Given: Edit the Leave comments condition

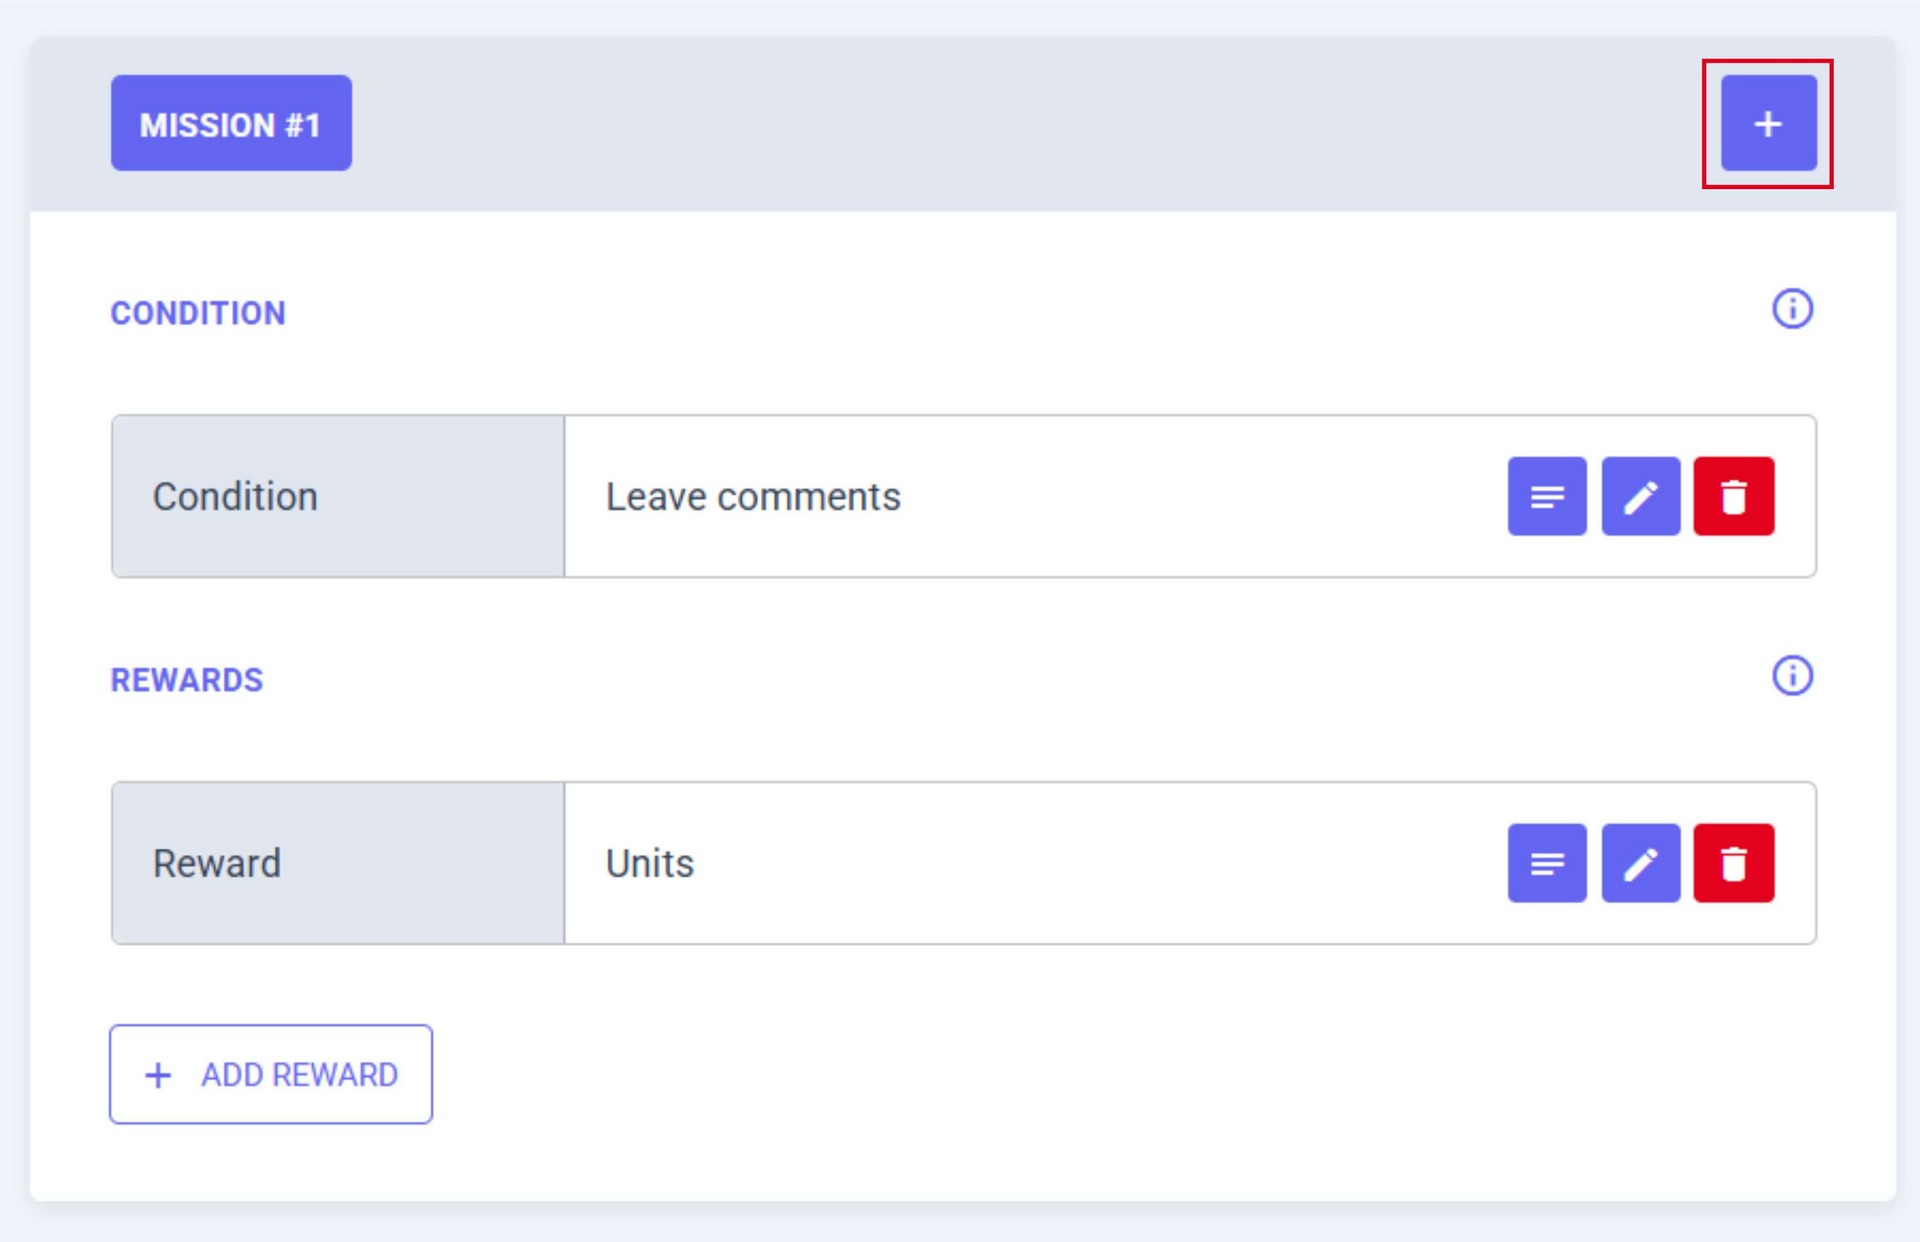Looking at the screenshot, I should 1640,496.
